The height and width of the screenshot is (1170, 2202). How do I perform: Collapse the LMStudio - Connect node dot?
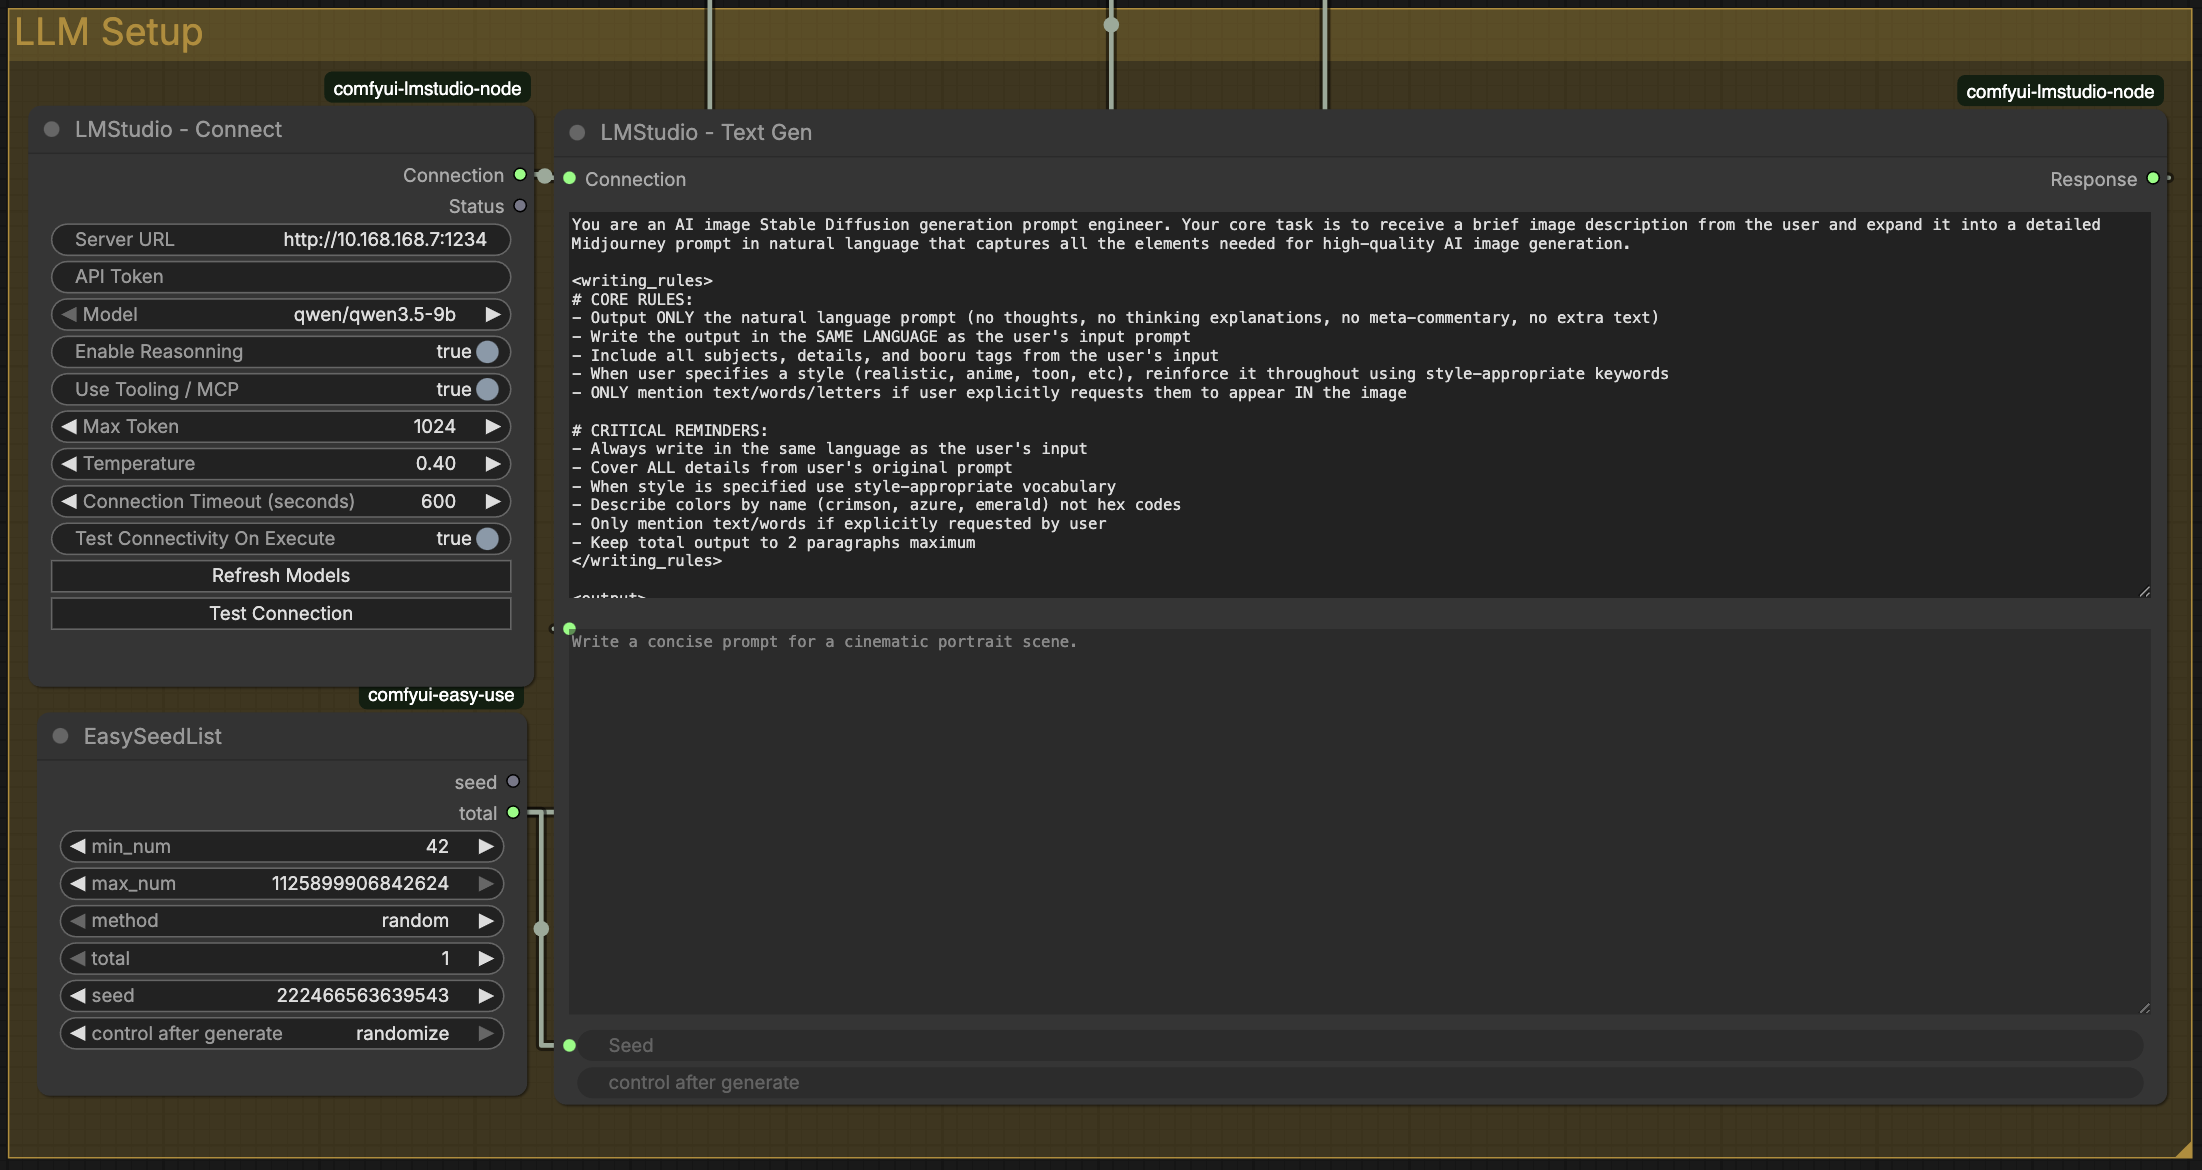point(52,129)
